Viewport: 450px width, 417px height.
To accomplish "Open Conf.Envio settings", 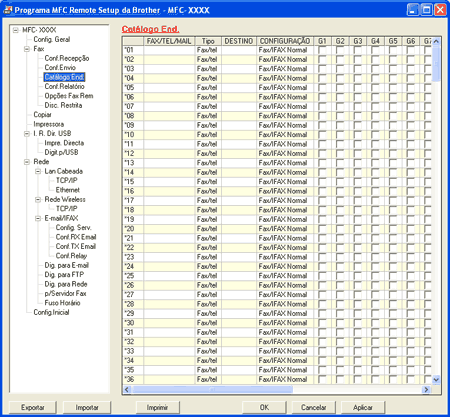I will click(60, 68).
